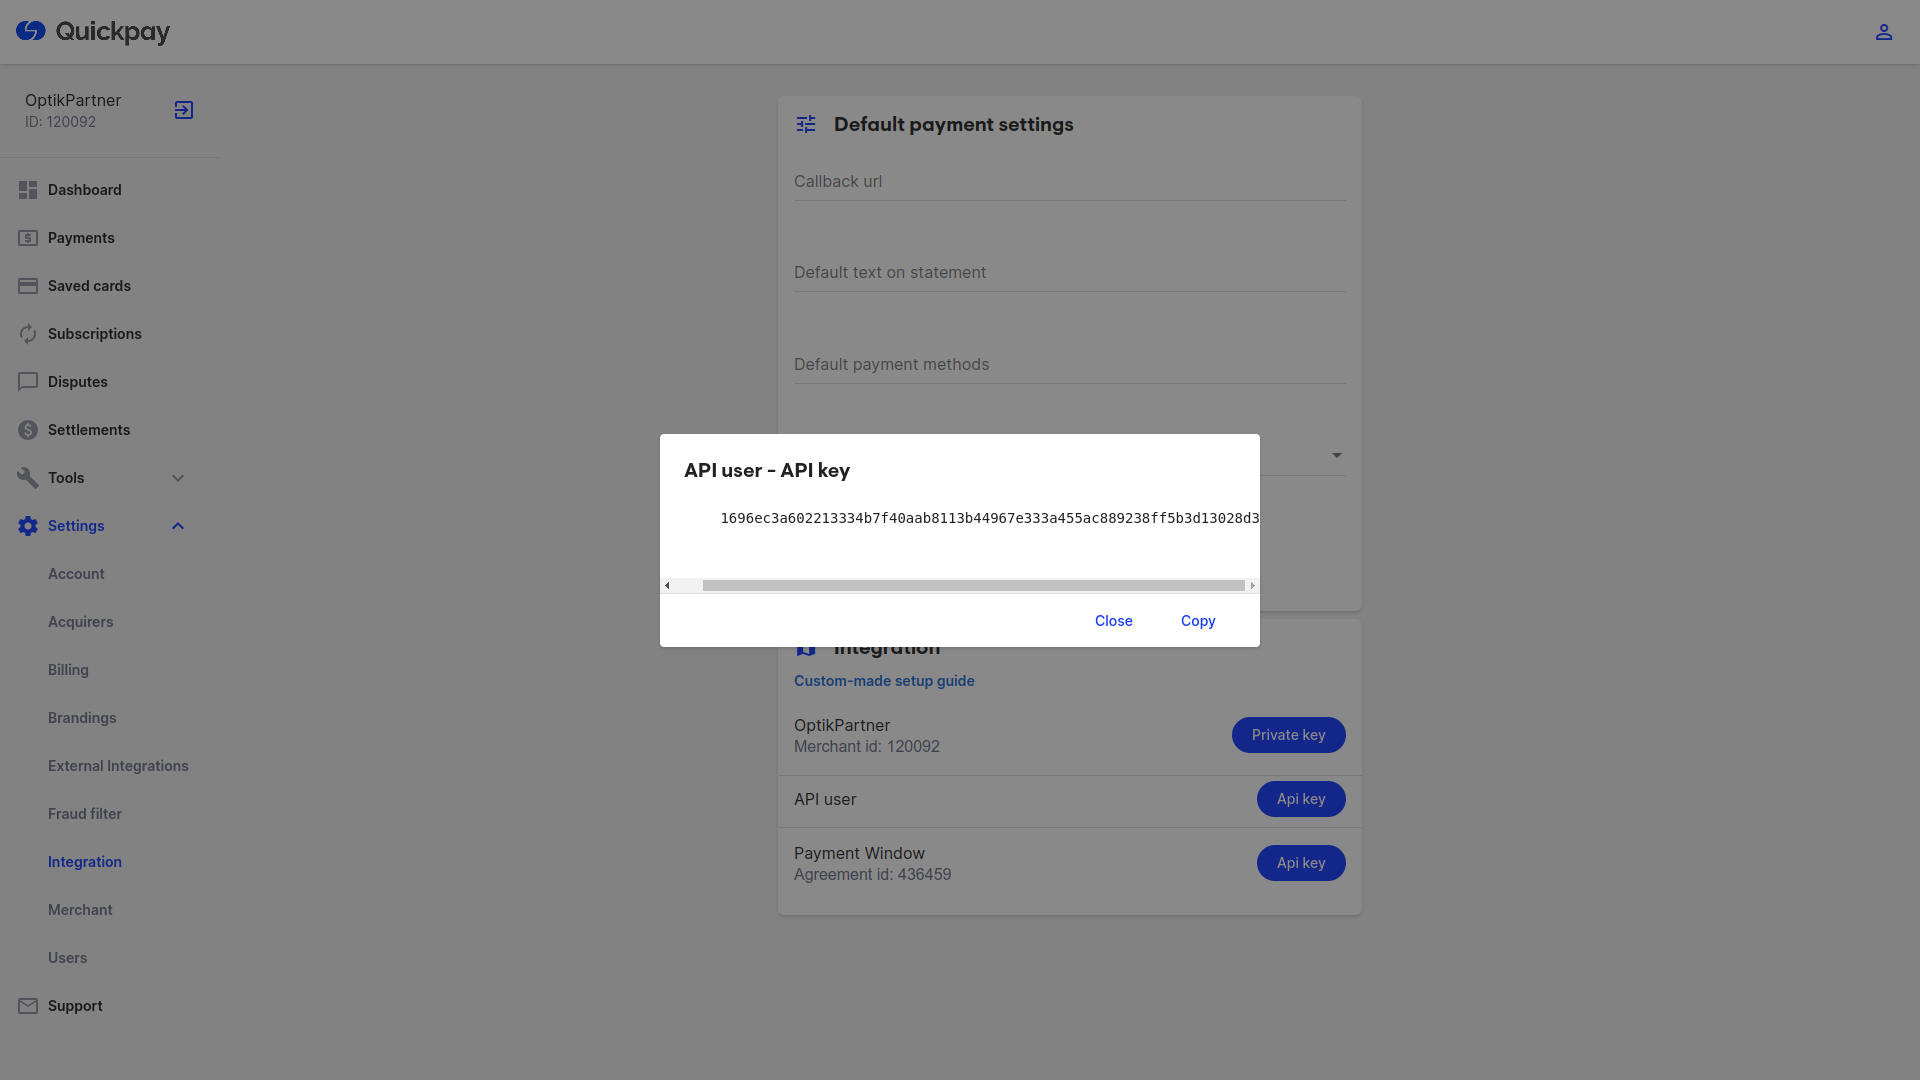Image resolution: width=1920 pixels, height=1080 pixels.
Task: Click the Support envelope icon
Action: [x=28, y=1006]
